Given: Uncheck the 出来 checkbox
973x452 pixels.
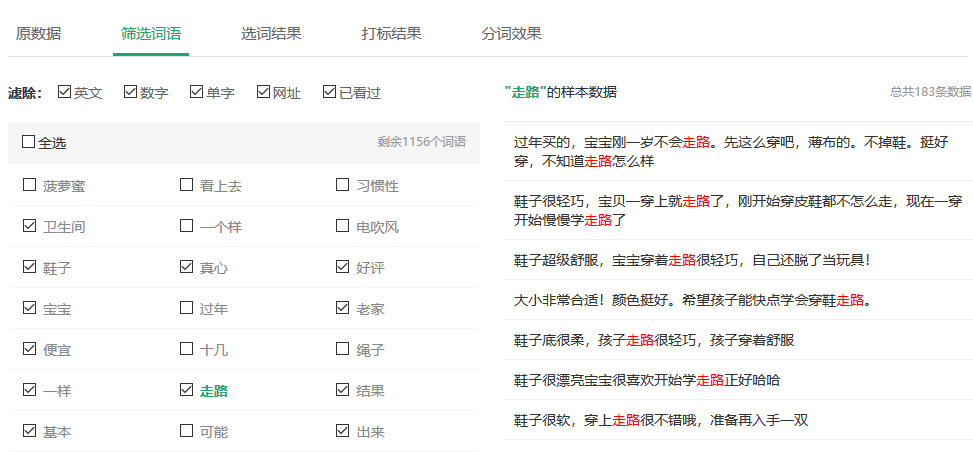Looking at the screenshot, I should [343, 430].
